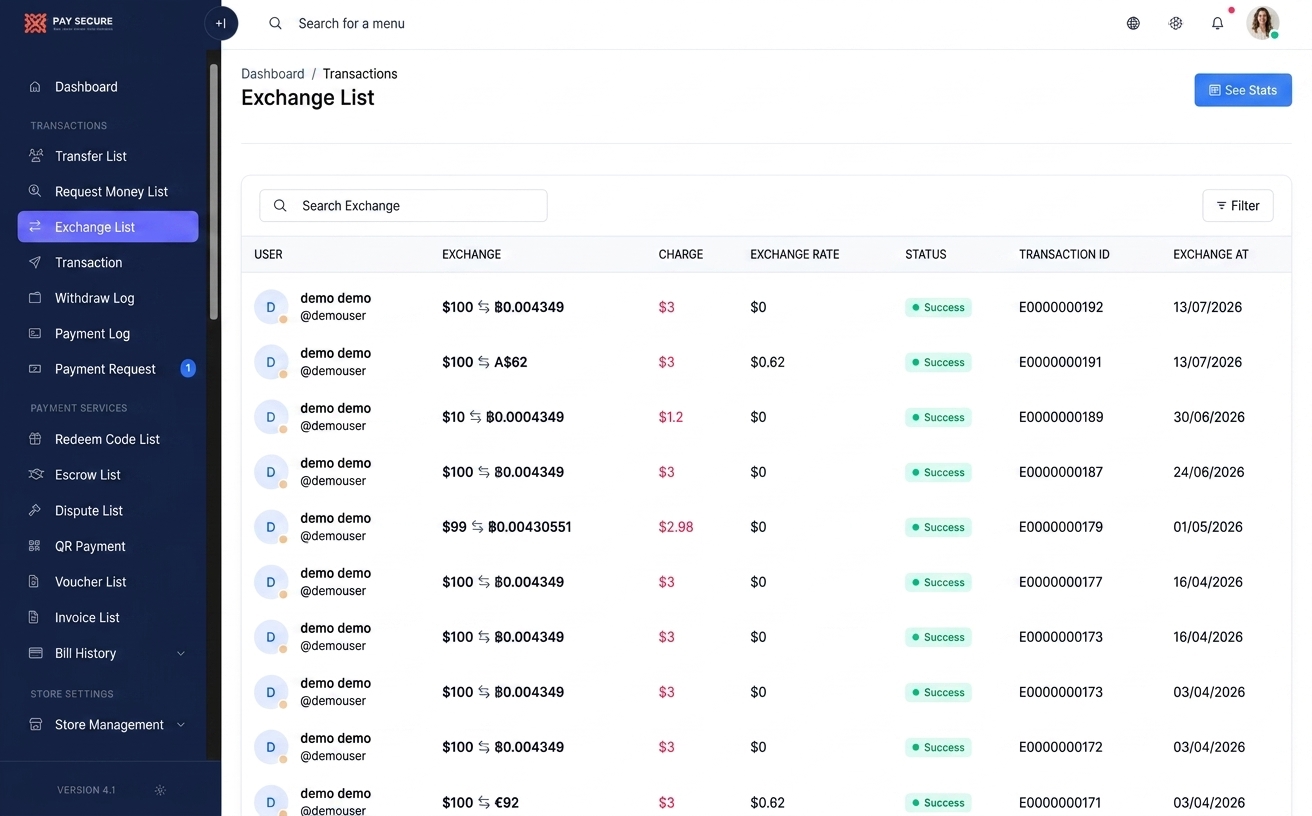Open the Filter options

click(1238, 206)
